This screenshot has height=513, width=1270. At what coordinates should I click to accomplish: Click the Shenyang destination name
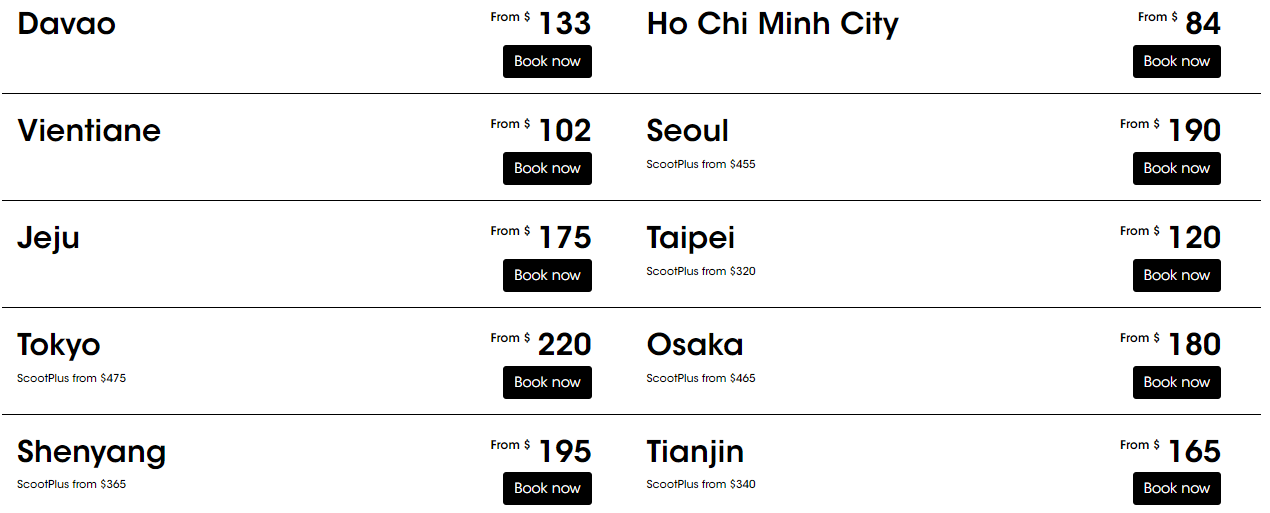[91, 452]
